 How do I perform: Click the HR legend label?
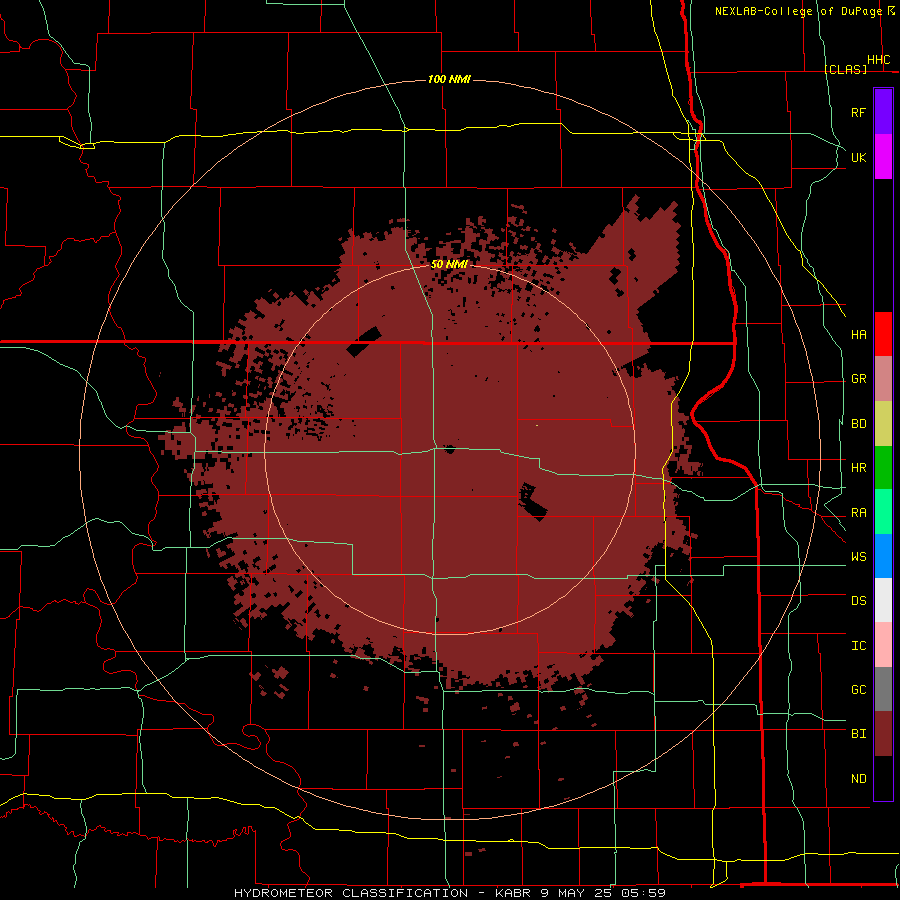[x=858, y=468]
